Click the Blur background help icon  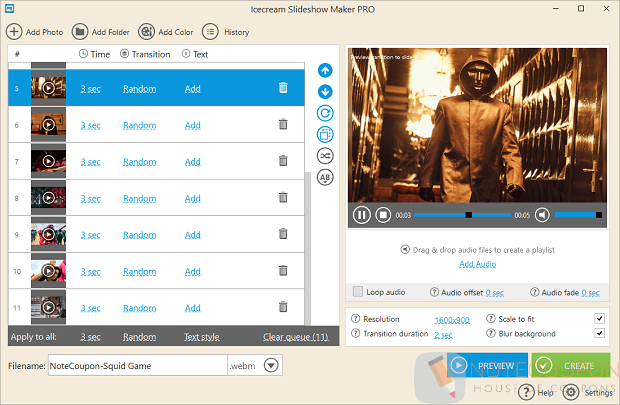(491, 333)
